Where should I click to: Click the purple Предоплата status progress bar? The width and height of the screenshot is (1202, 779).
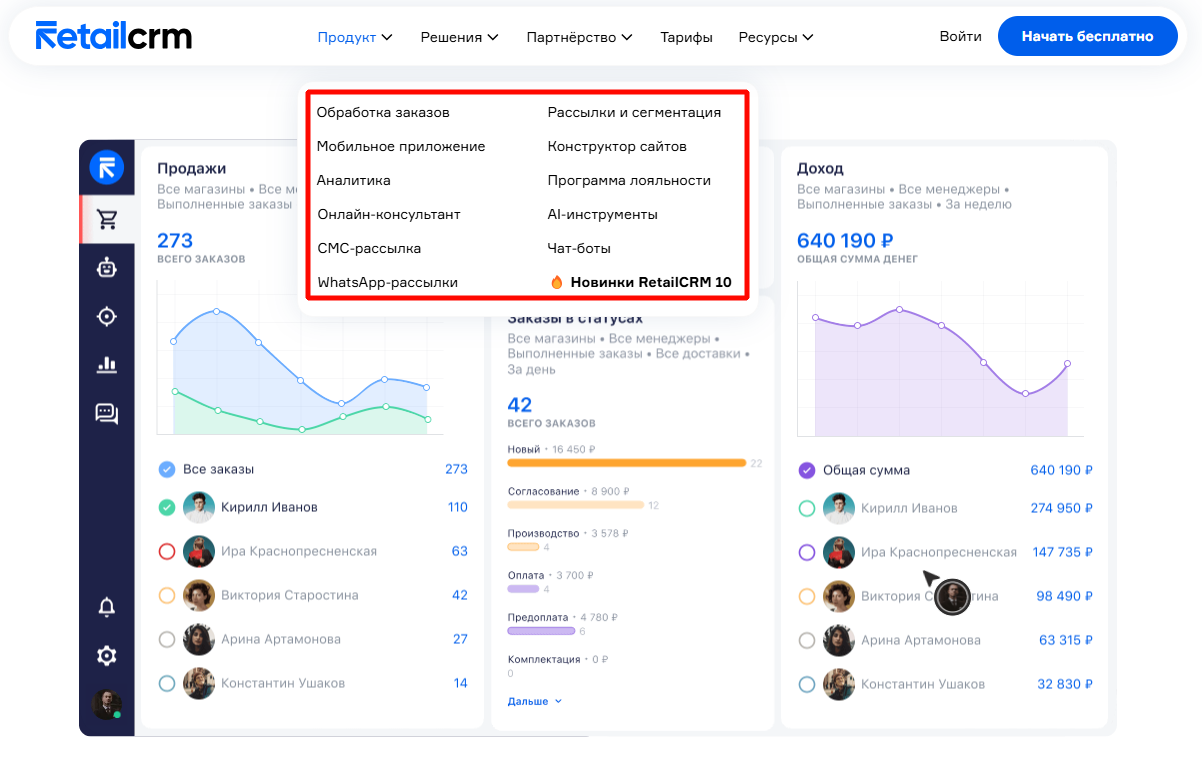pyautogui.click(x=541, y=631)
